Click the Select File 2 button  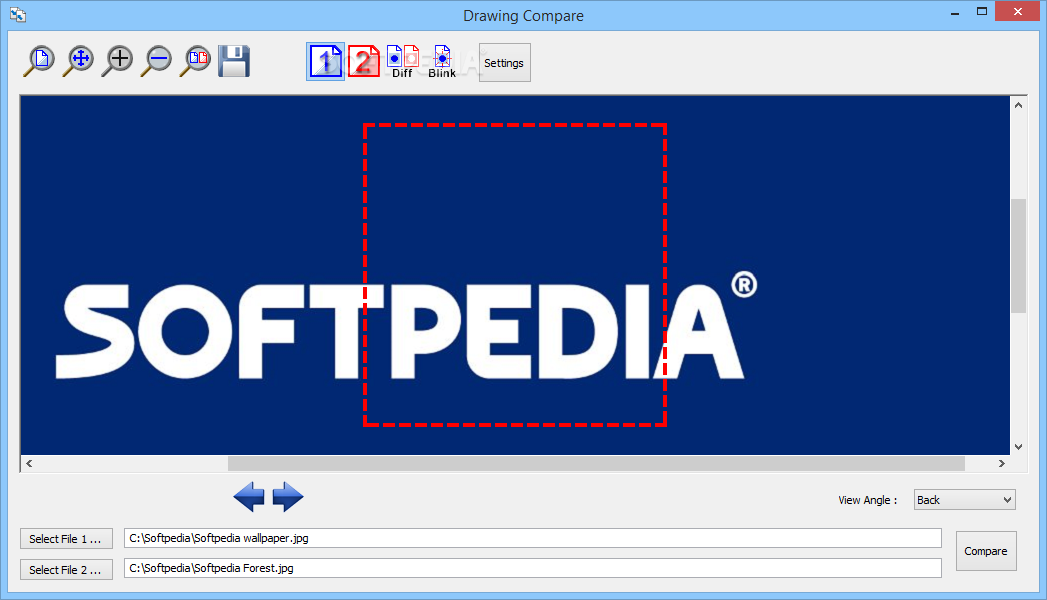coord(66,569)
